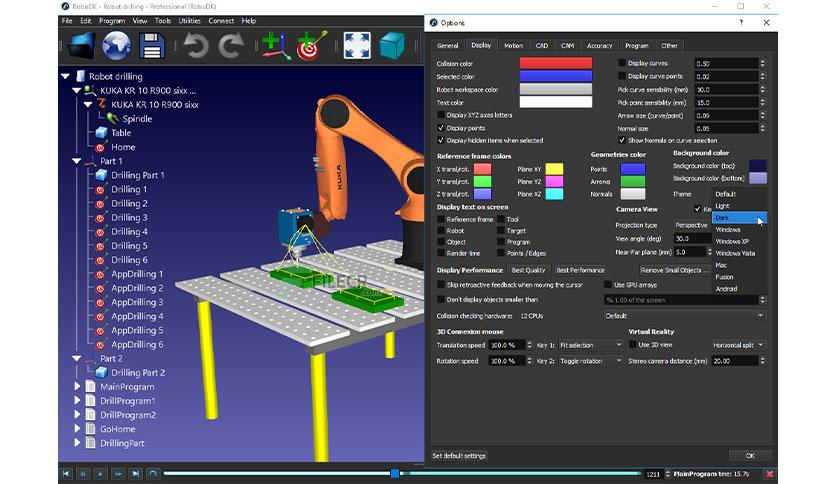Jump to simulation start button
This screenshot has width=836, height=484.
point(66,473)
